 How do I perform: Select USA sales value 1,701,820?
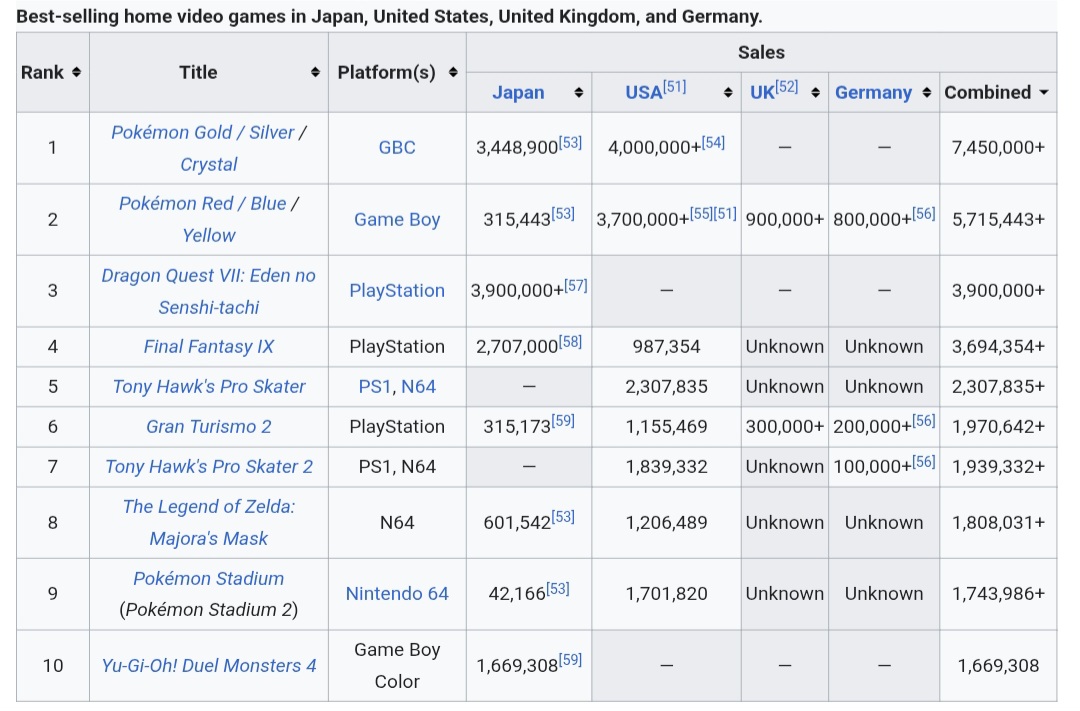(x=666, y=594)
